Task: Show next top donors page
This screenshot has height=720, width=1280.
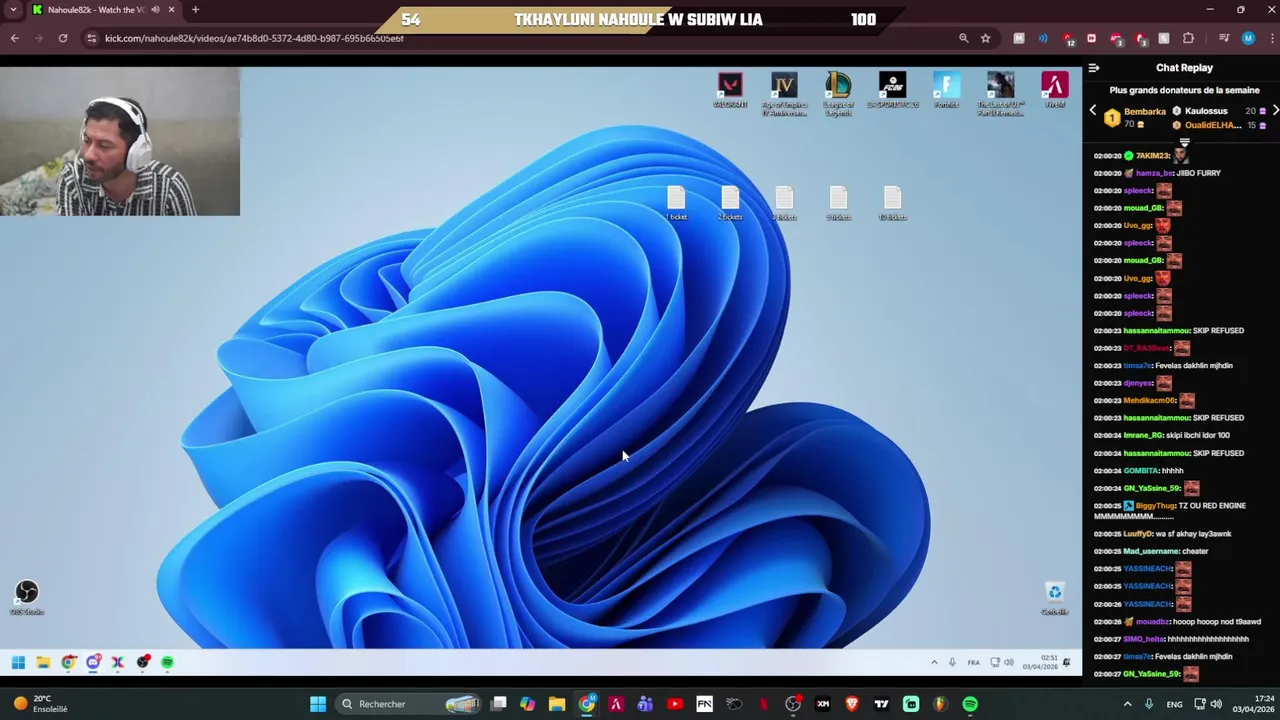Action: point(1275,110)
